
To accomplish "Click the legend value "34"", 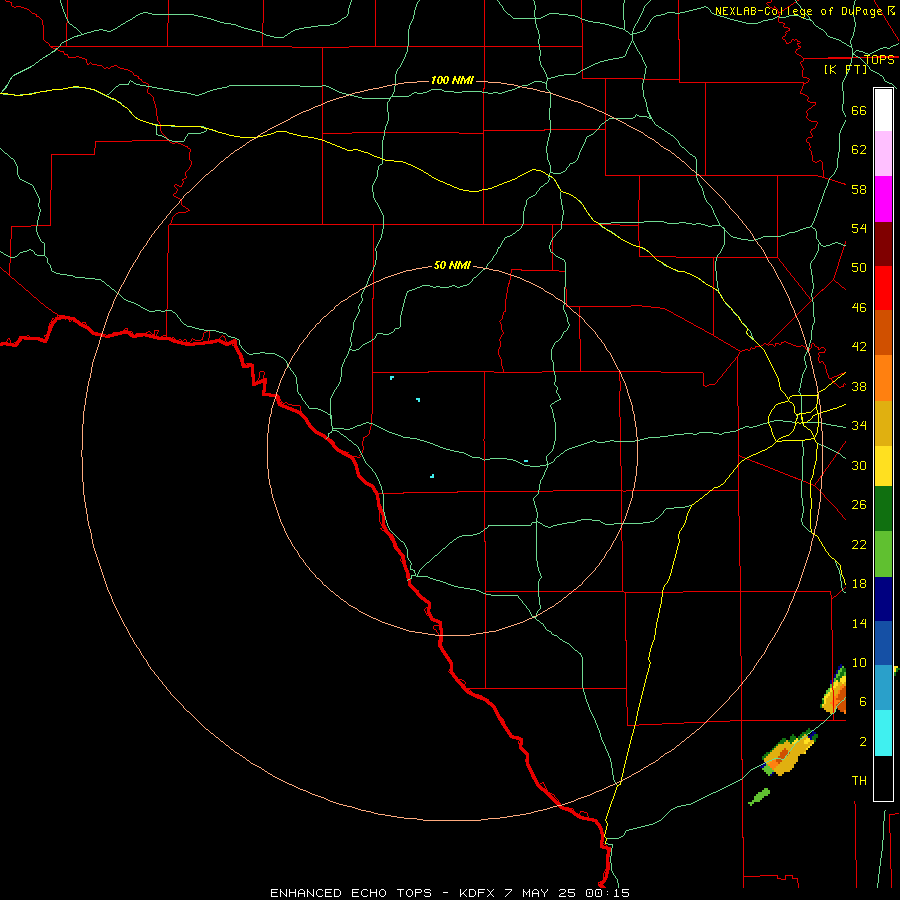I will 859,426.
